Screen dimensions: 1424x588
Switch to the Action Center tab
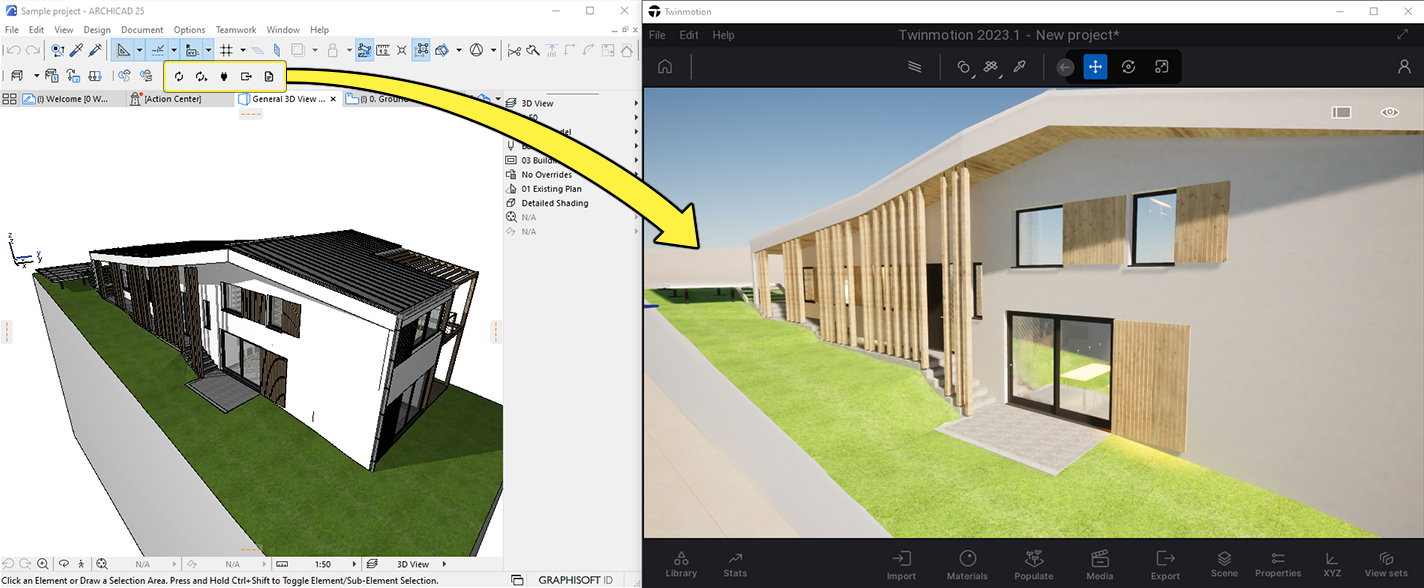tap(172, 99)
